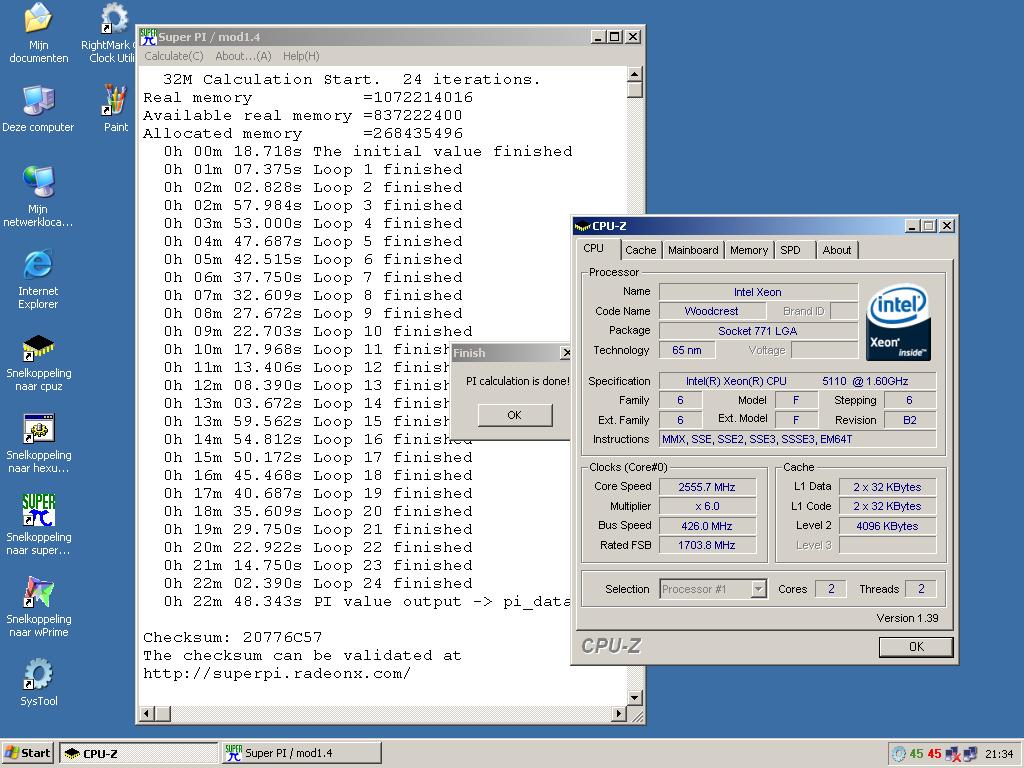Click the rightmost network computers tray icon
The width and height of the screenshot is (1024, 768).
coord(970,754)
